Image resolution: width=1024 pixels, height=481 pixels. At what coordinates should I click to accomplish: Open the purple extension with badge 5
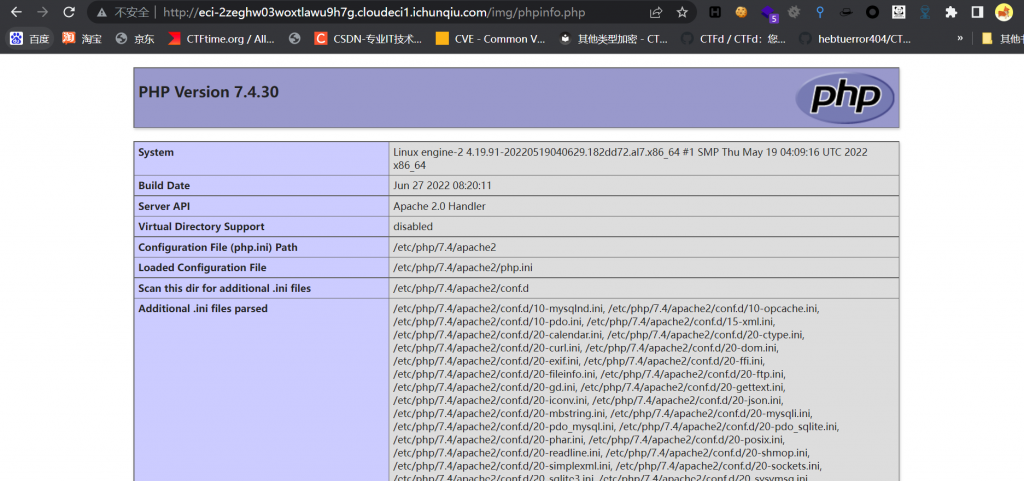(x=768, y=13)
